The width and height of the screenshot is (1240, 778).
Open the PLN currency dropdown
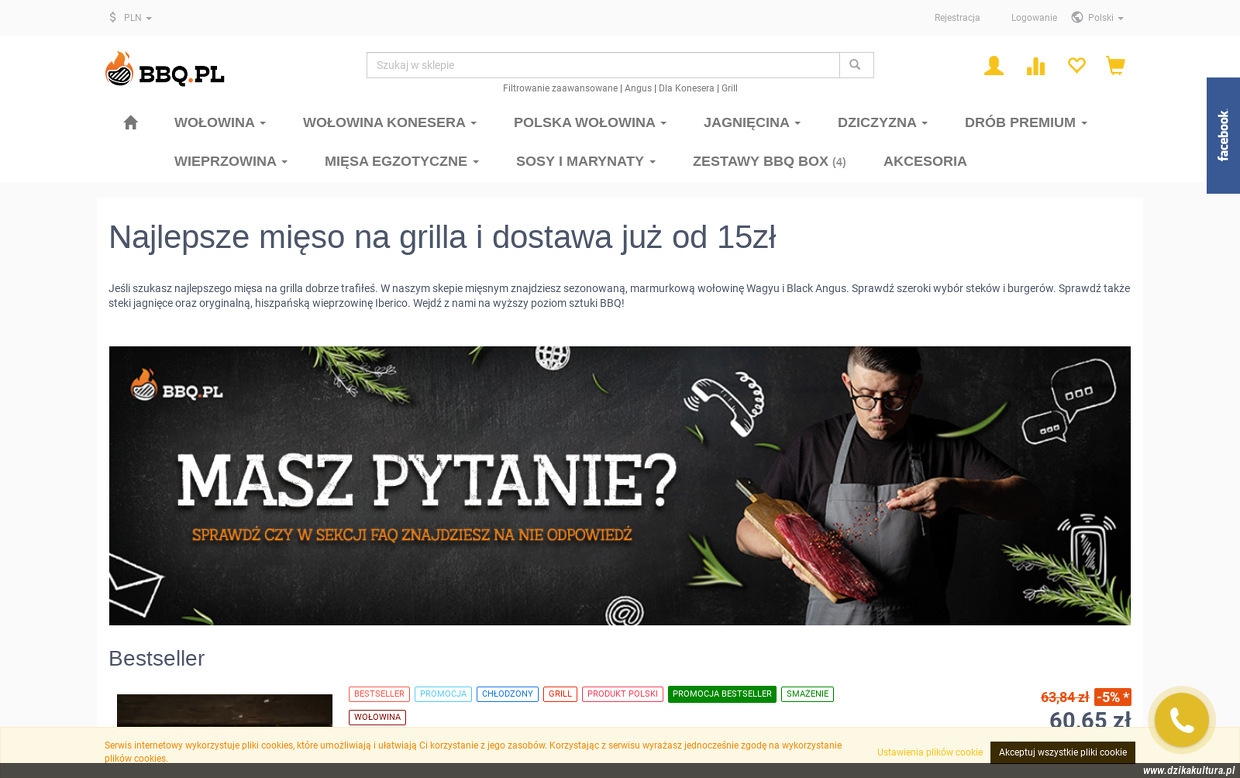(x=131, y=18)
